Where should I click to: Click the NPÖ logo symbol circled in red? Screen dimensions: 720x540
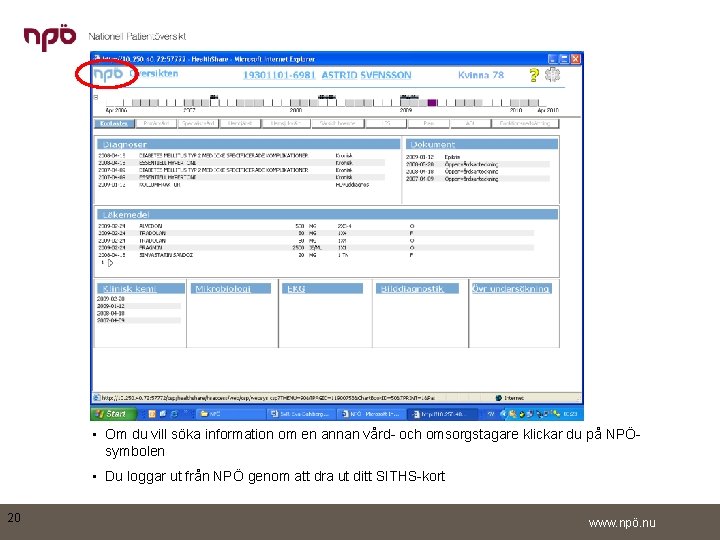pos(108,75)
